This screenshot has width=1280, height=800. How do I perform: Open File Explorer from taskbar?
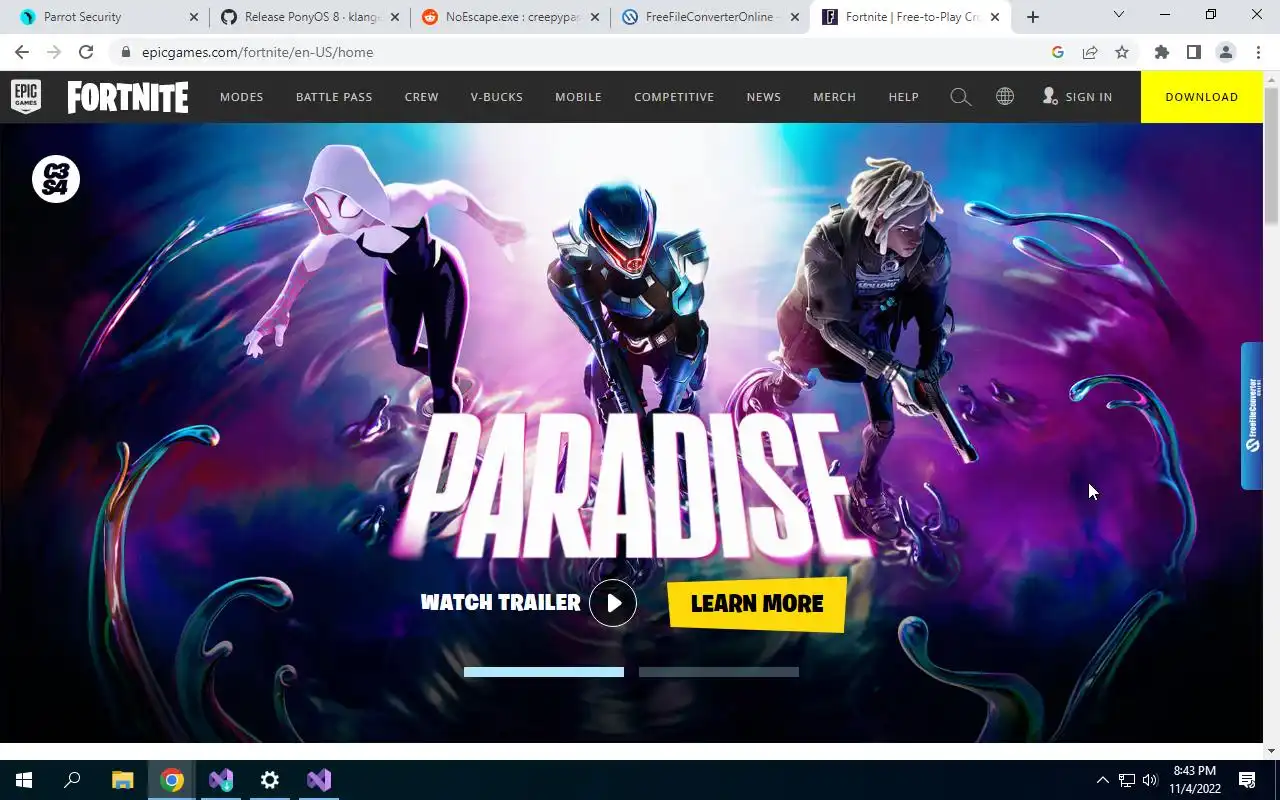pos(122,780)
